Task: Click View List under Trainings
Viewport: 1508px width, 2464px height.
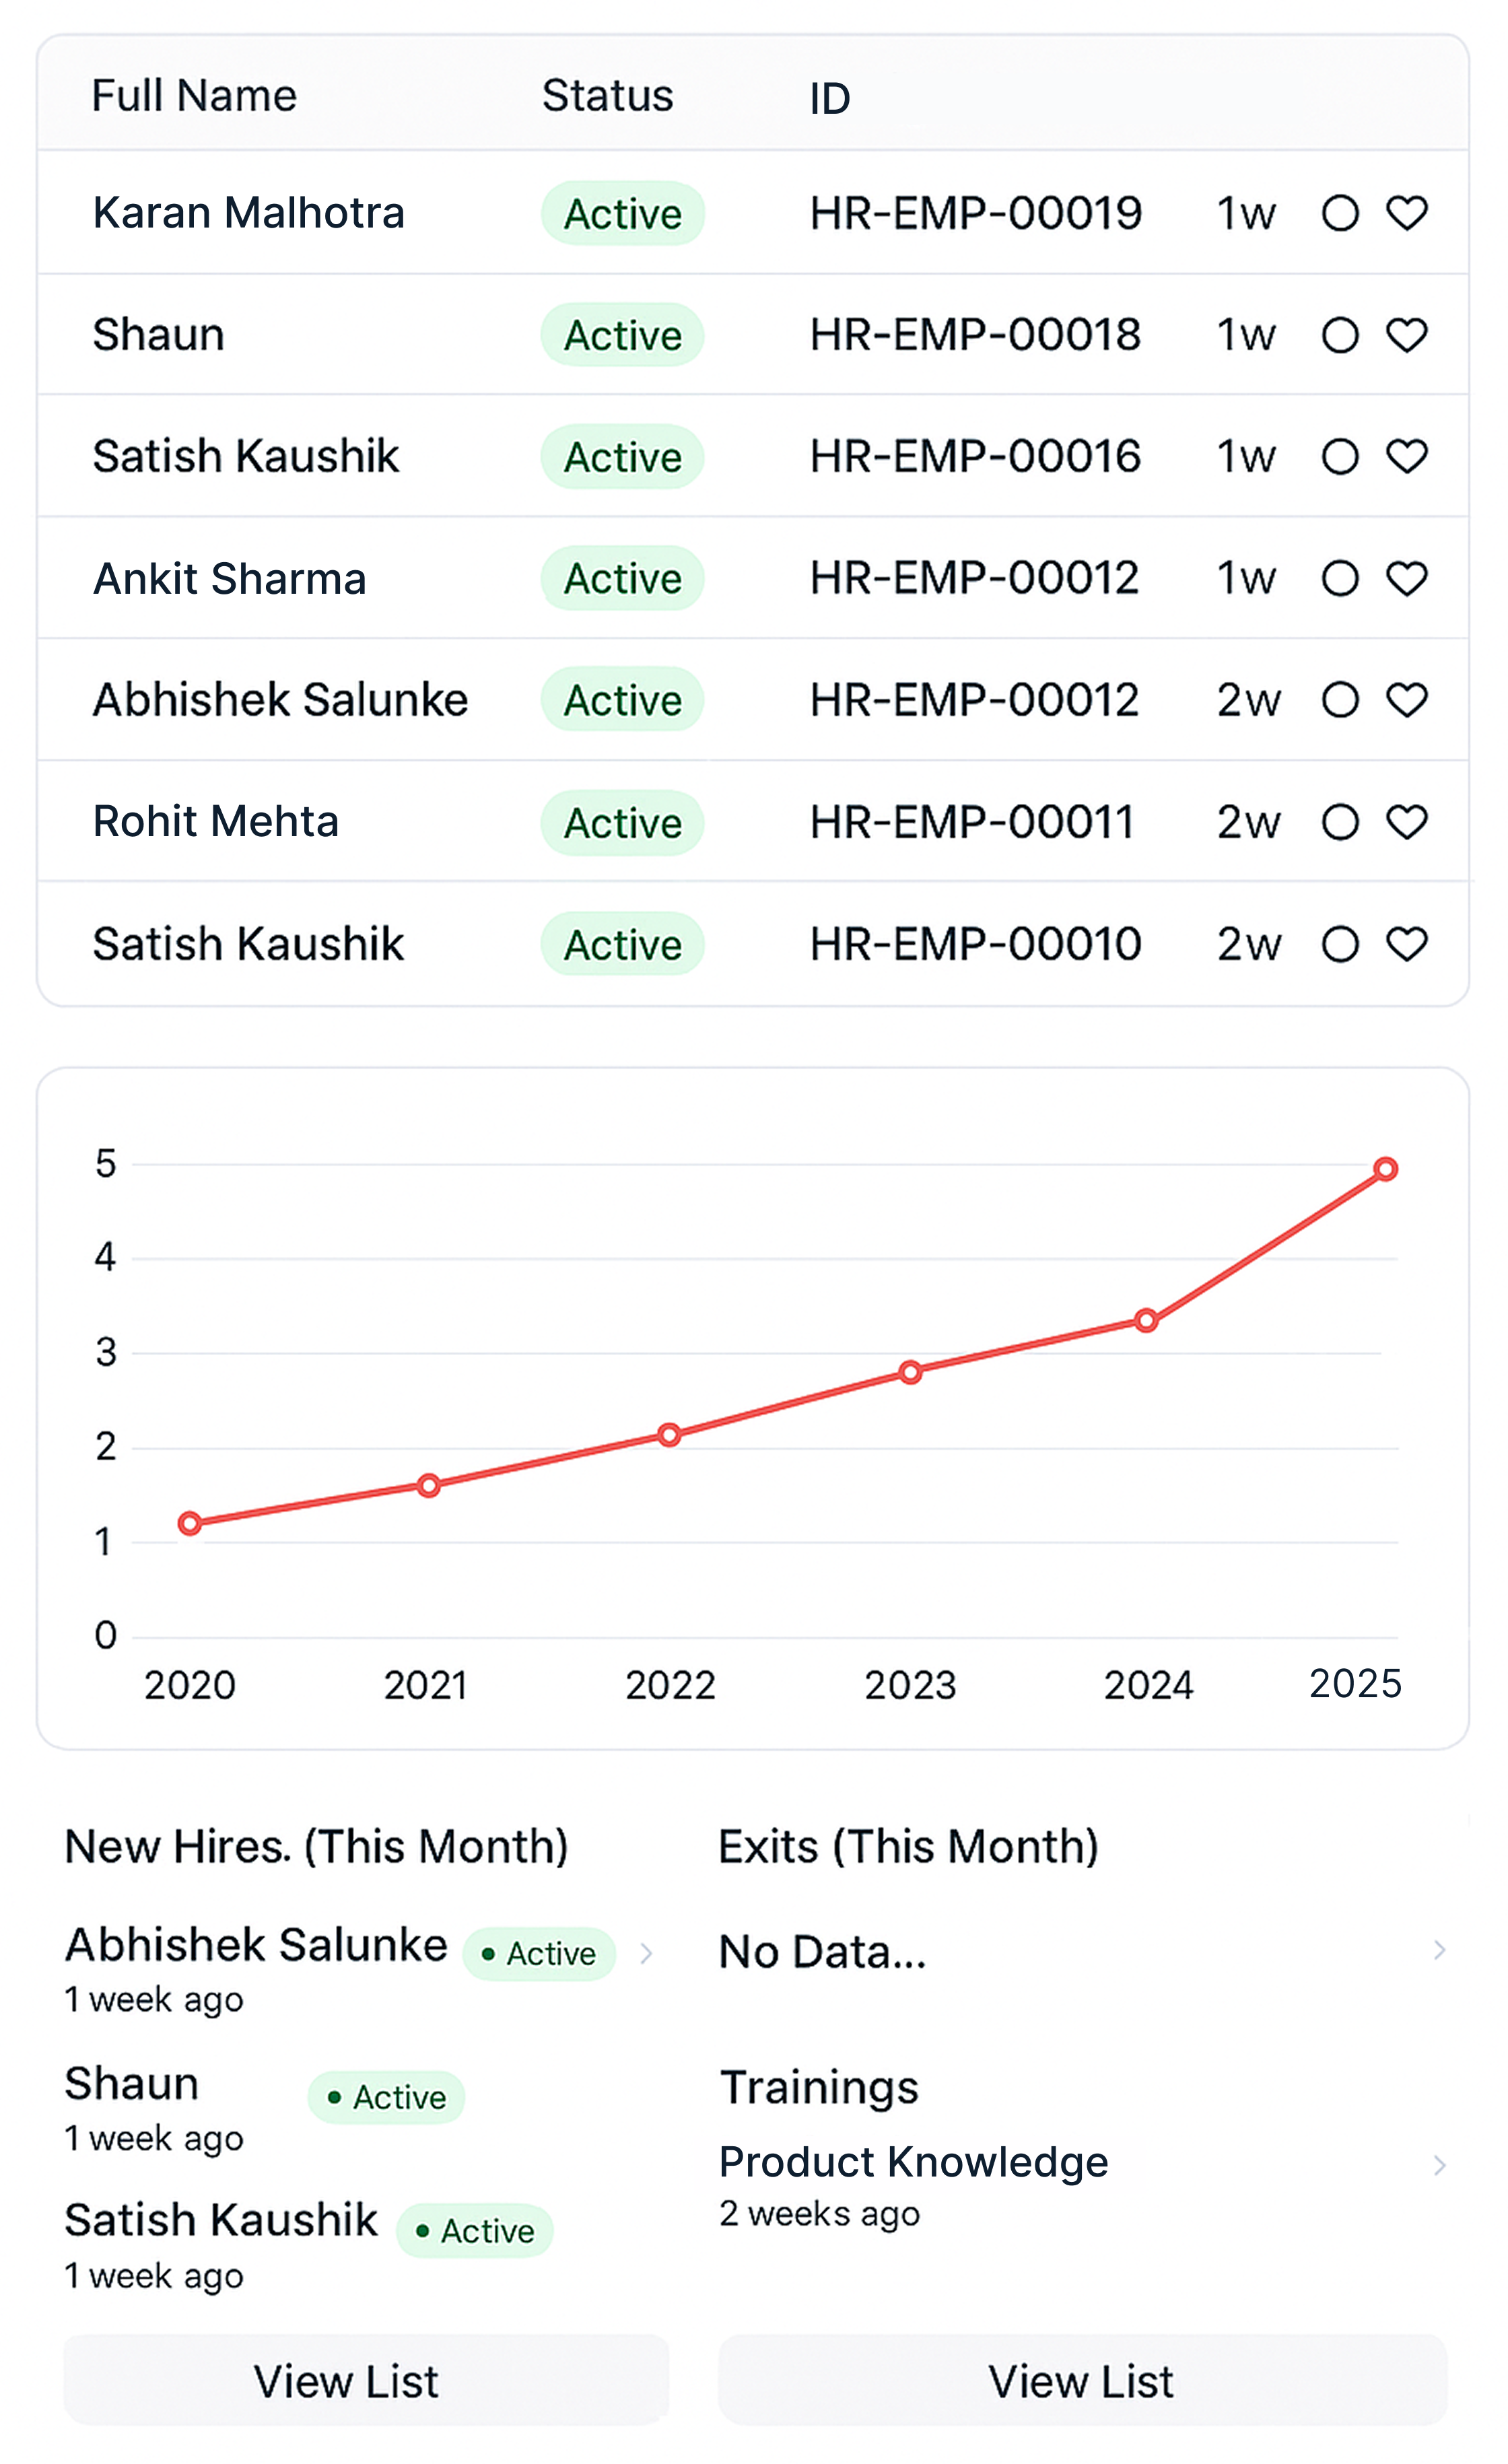Action: point(1082,2381)
